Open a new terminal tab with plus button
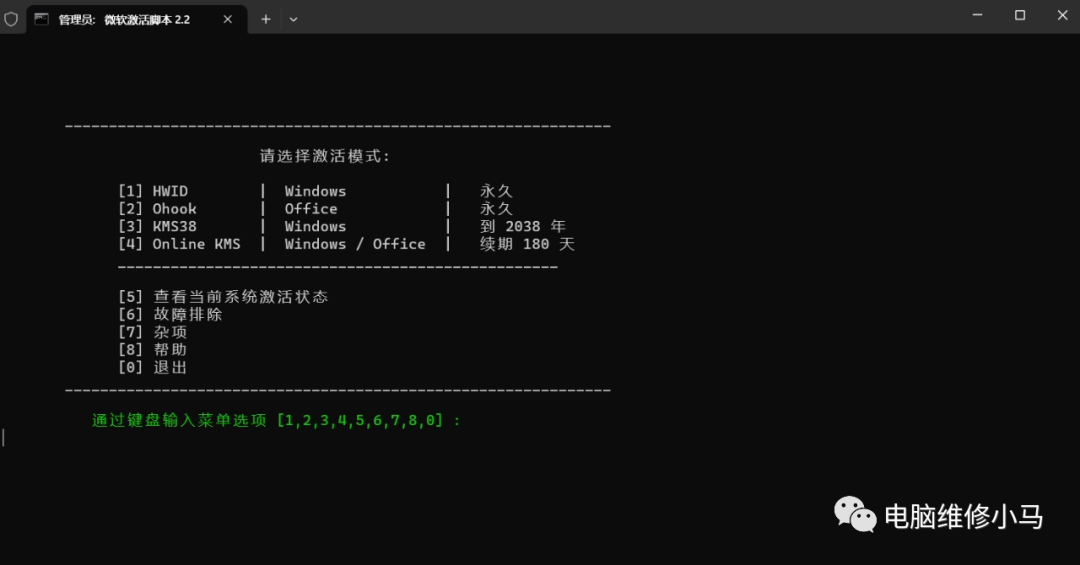This screenshot has height=565, width=1080. coord(266,19)
